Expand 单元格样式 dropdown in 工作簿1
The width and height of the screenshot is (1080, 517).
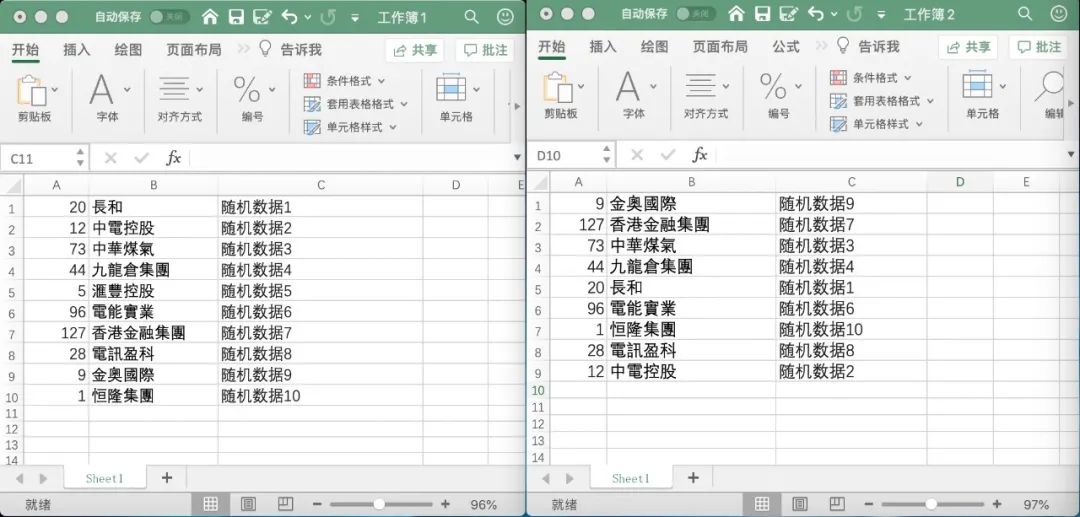pos(393,127)
